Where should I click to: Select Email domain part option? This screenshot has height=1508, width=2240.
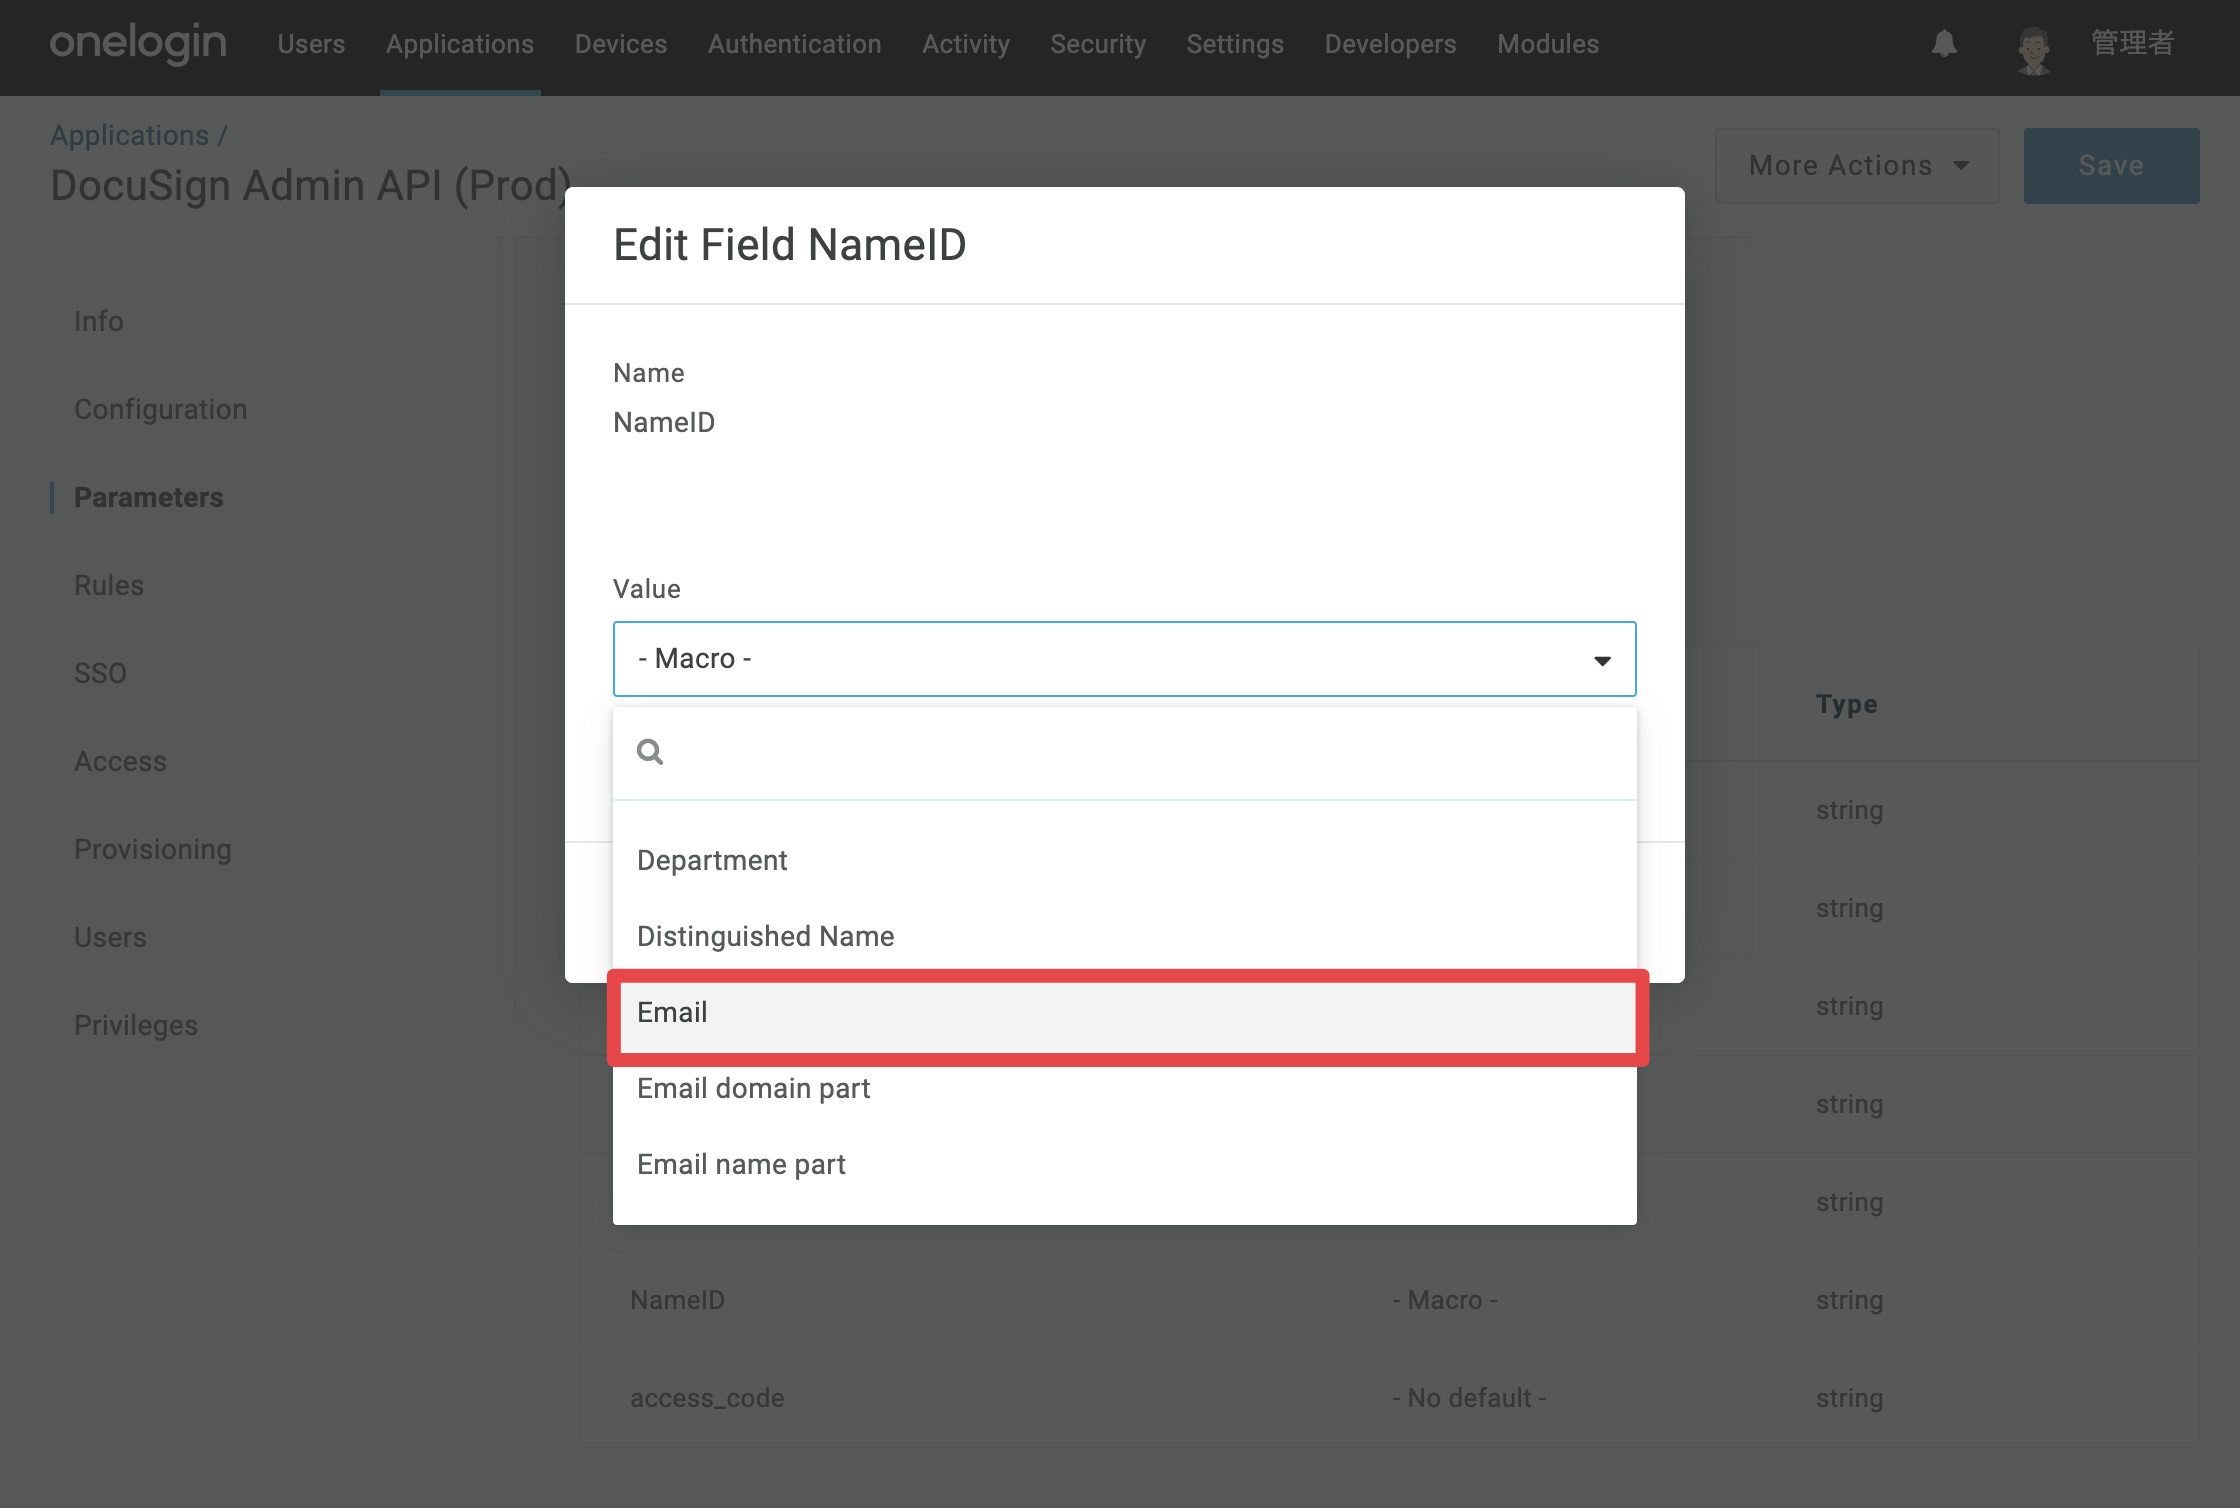(x=1125, y=1088)
